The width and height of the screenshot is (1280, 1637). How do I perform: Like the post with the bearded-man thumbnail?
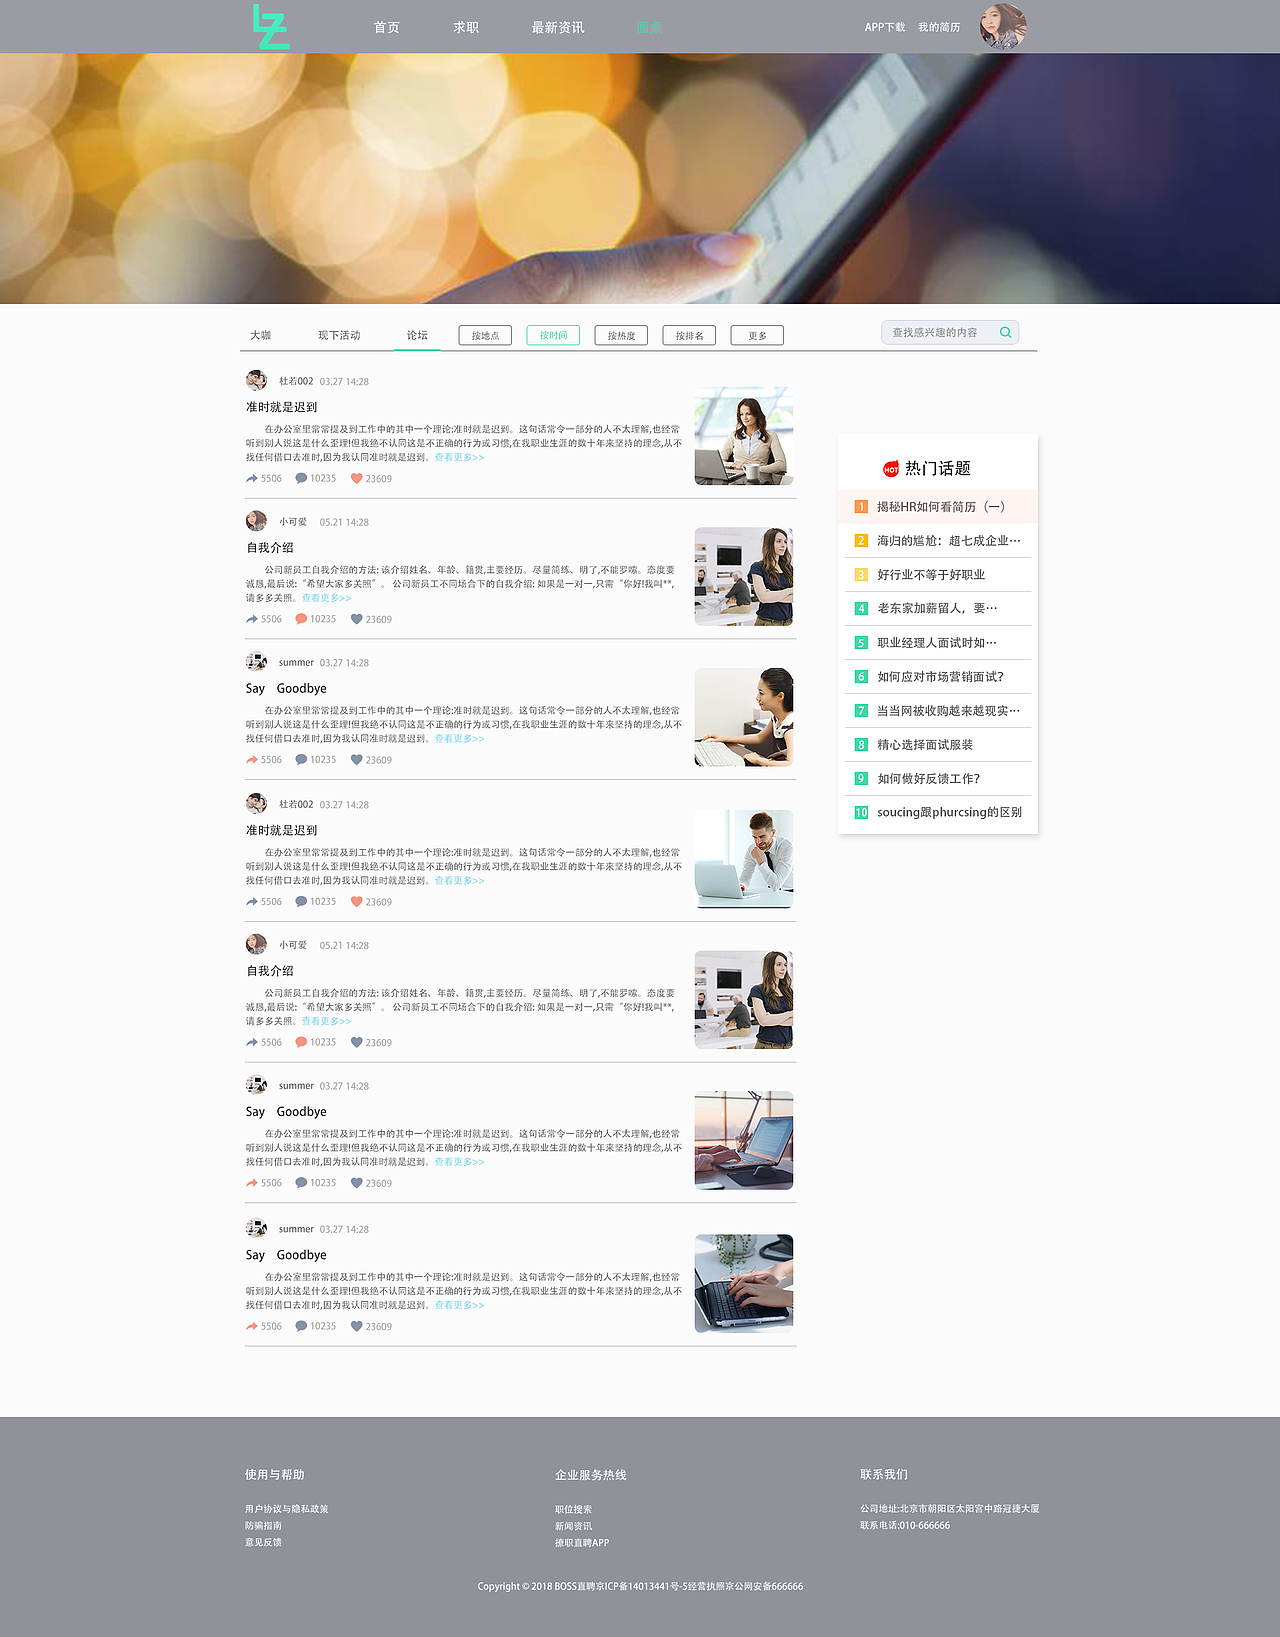pos(356,902)
